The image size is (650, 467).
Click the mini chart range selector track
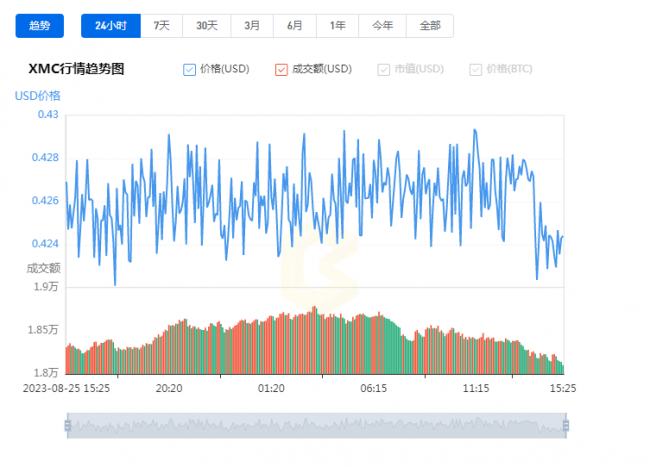(x=317, y=426)
